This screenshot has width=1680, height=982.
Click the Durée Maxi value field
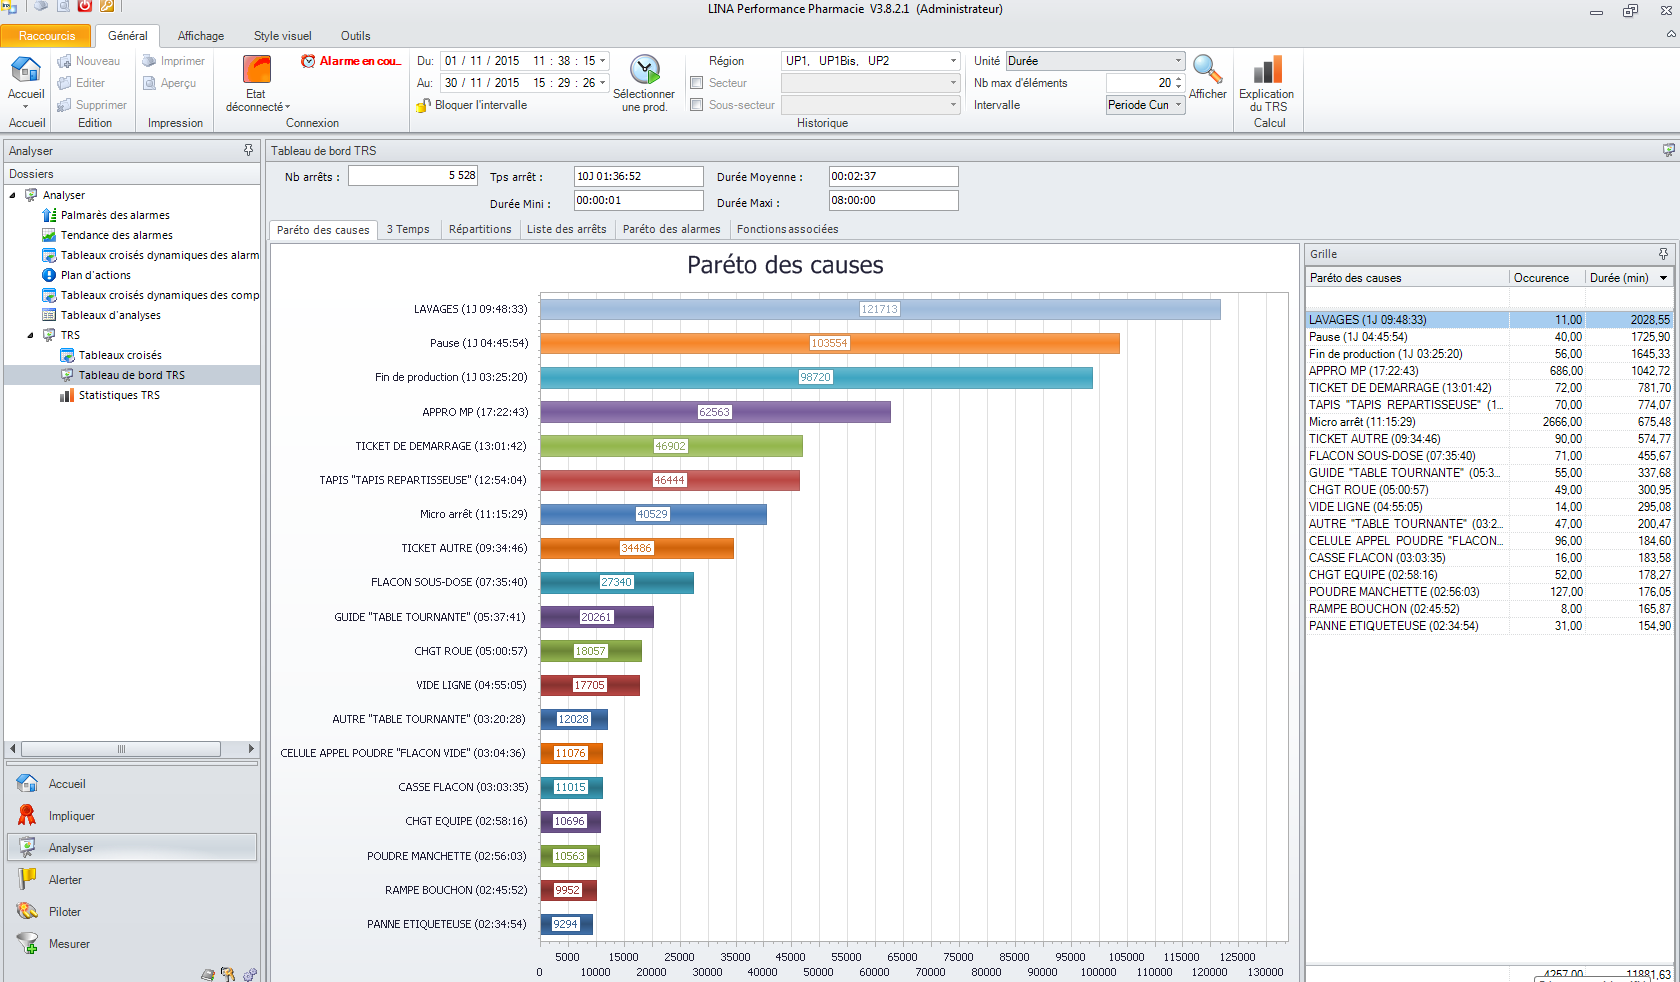pyautogui.click(x=894, y=200)
